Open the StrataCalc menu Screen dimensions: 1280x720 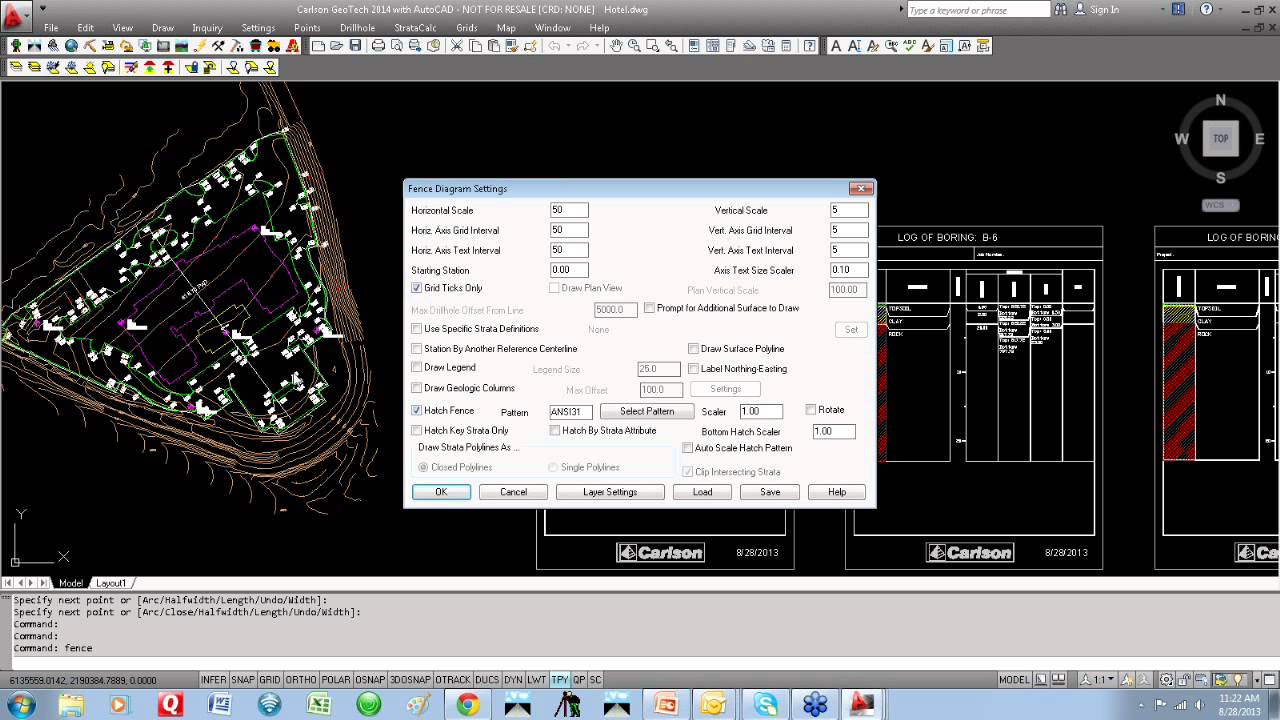click(415, 28)
